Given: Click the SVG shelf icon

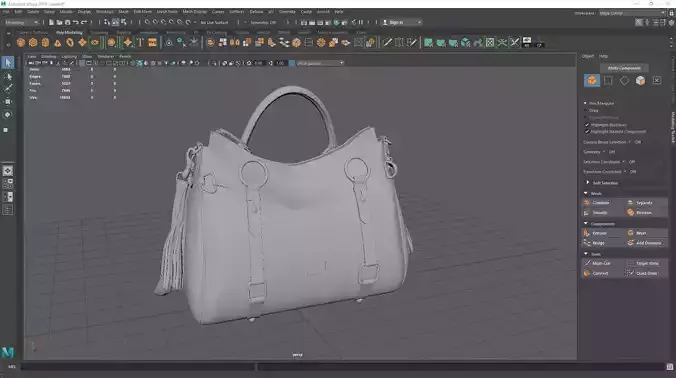Looking at the screenshot, I should [152, 42].
